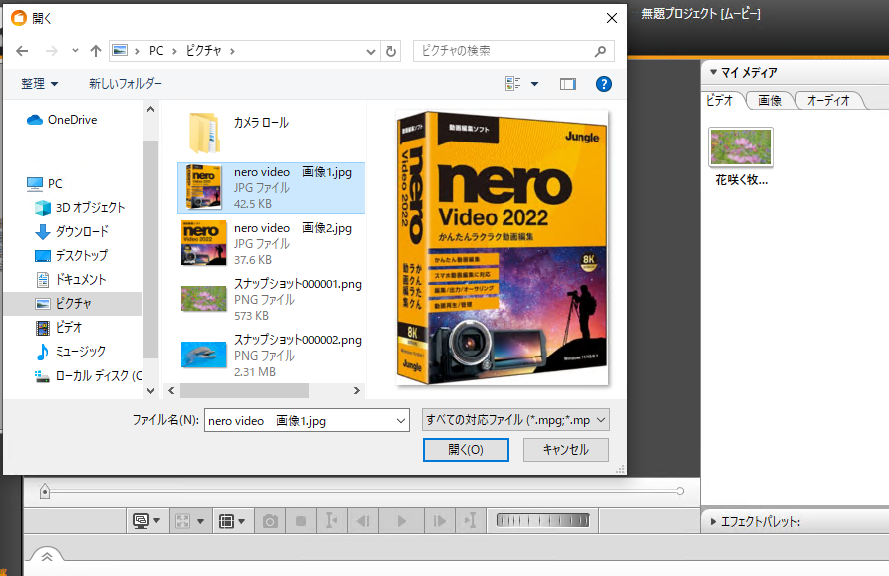Screen dimensions: 889x576
Task: Select nero video 画像2.jpg file
Action: tap(271, 244)
